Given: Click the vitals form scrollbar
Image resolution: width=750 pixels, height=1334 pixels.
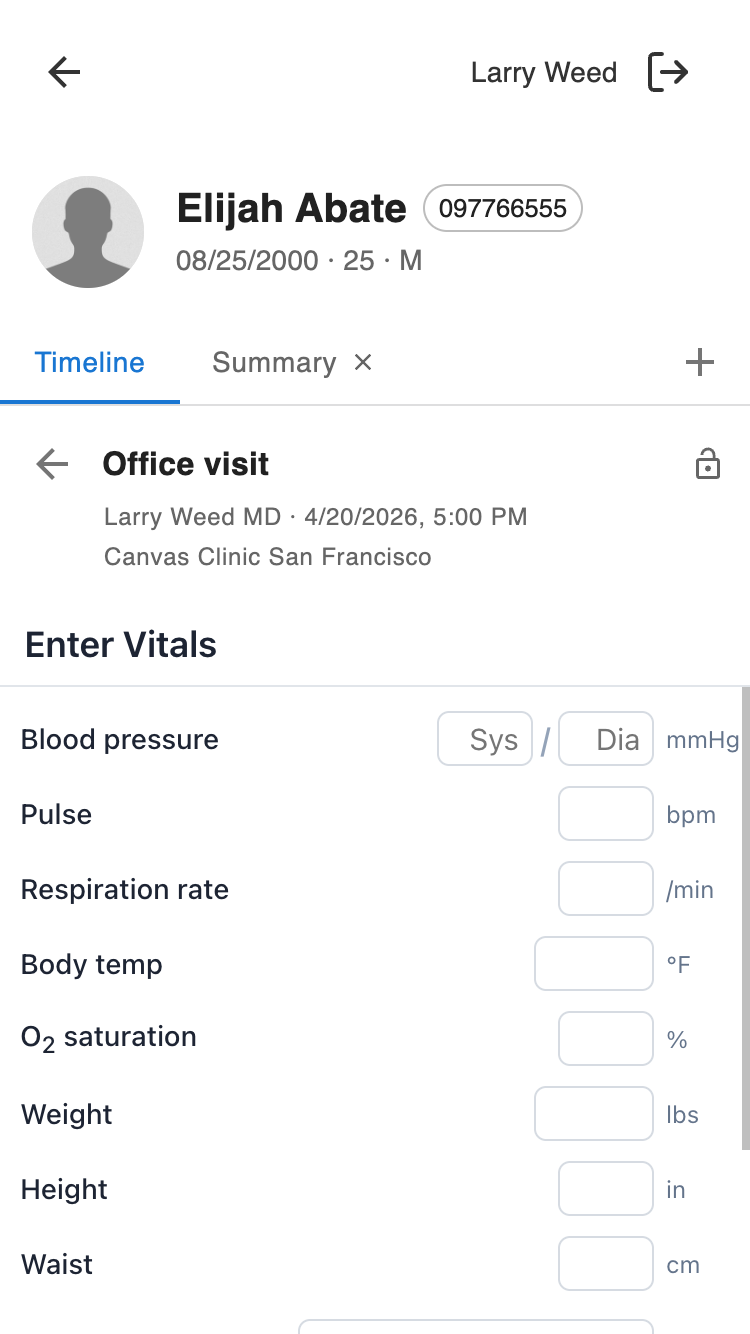Looking at the screenshot, I should point(745,917).
